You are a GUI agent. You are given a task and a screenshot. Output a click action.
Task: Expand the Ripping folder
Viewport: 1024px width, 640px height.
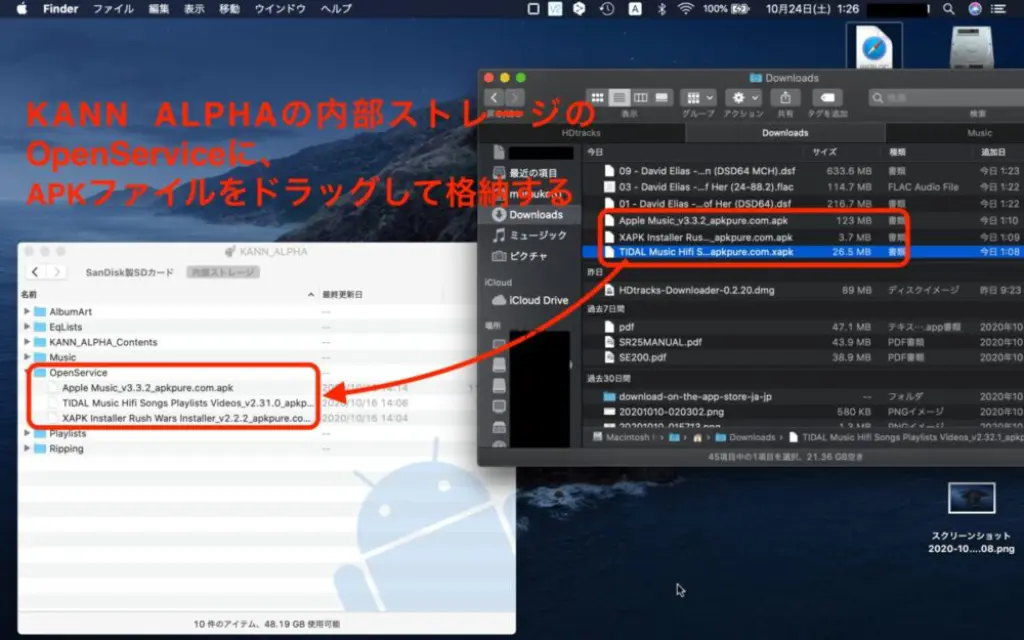click(27, 449)
